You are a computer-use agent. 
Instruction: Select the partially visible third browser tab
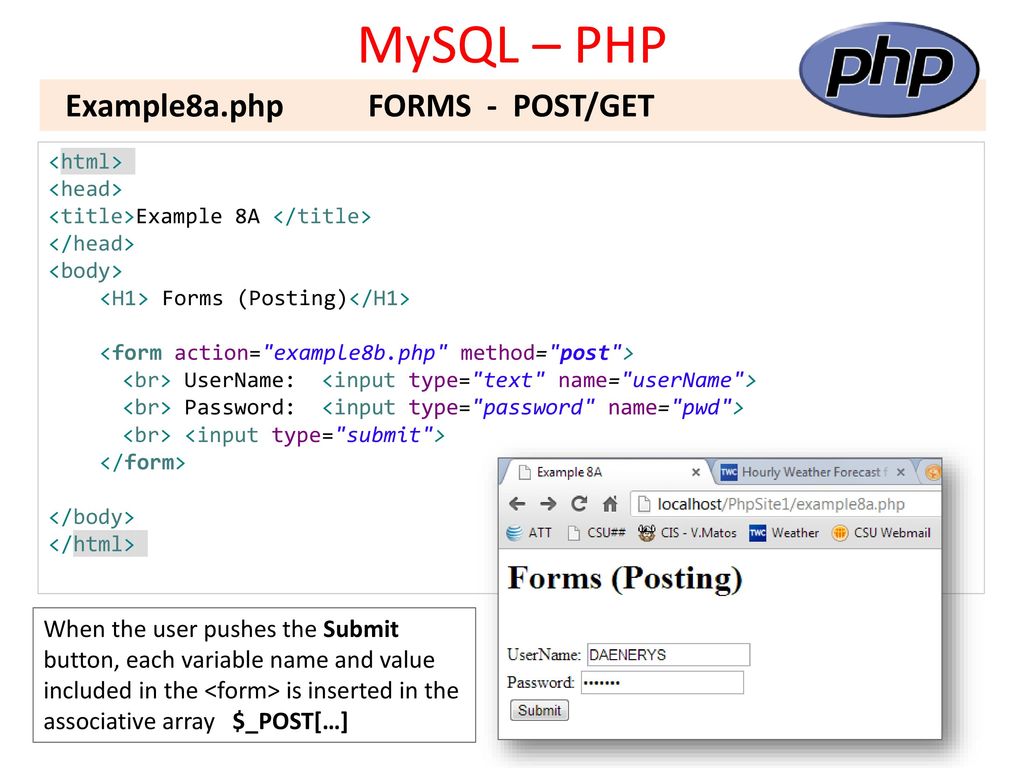click(x=933, y=472)
